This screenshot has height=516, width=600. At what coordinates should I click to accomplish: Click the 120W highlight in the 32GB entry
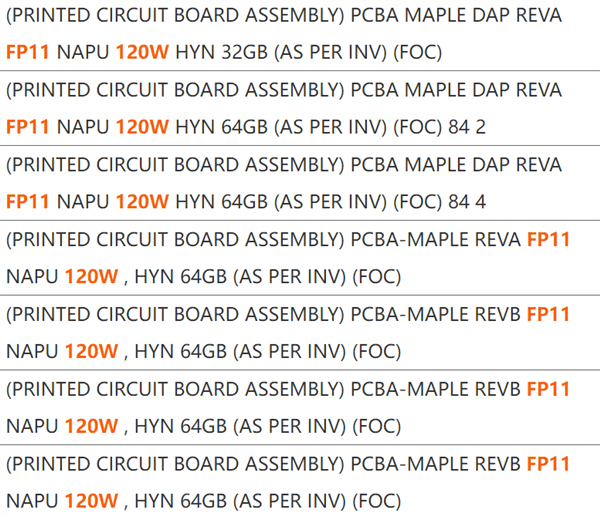pyautogui.click(x=142, y=52)
